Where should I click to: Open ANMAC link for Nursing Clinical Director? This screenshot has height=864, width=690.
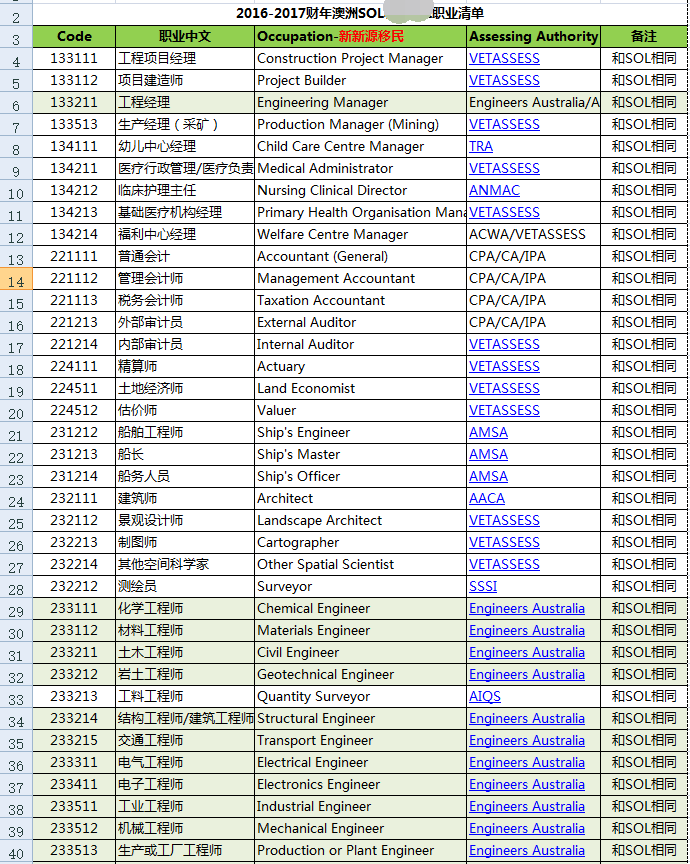pos(494,191)
